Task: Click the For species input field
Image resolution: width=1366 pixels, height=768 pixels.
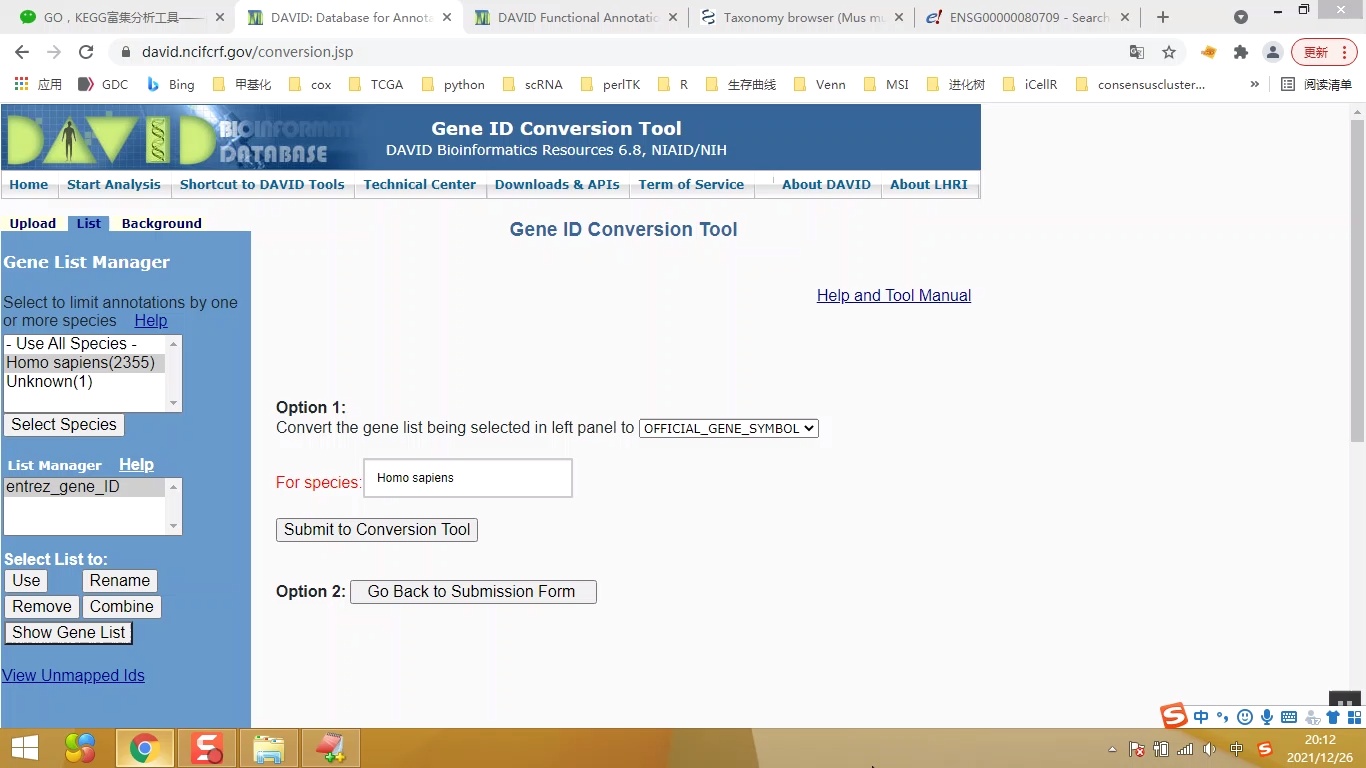Action: (x=467, y=478)
